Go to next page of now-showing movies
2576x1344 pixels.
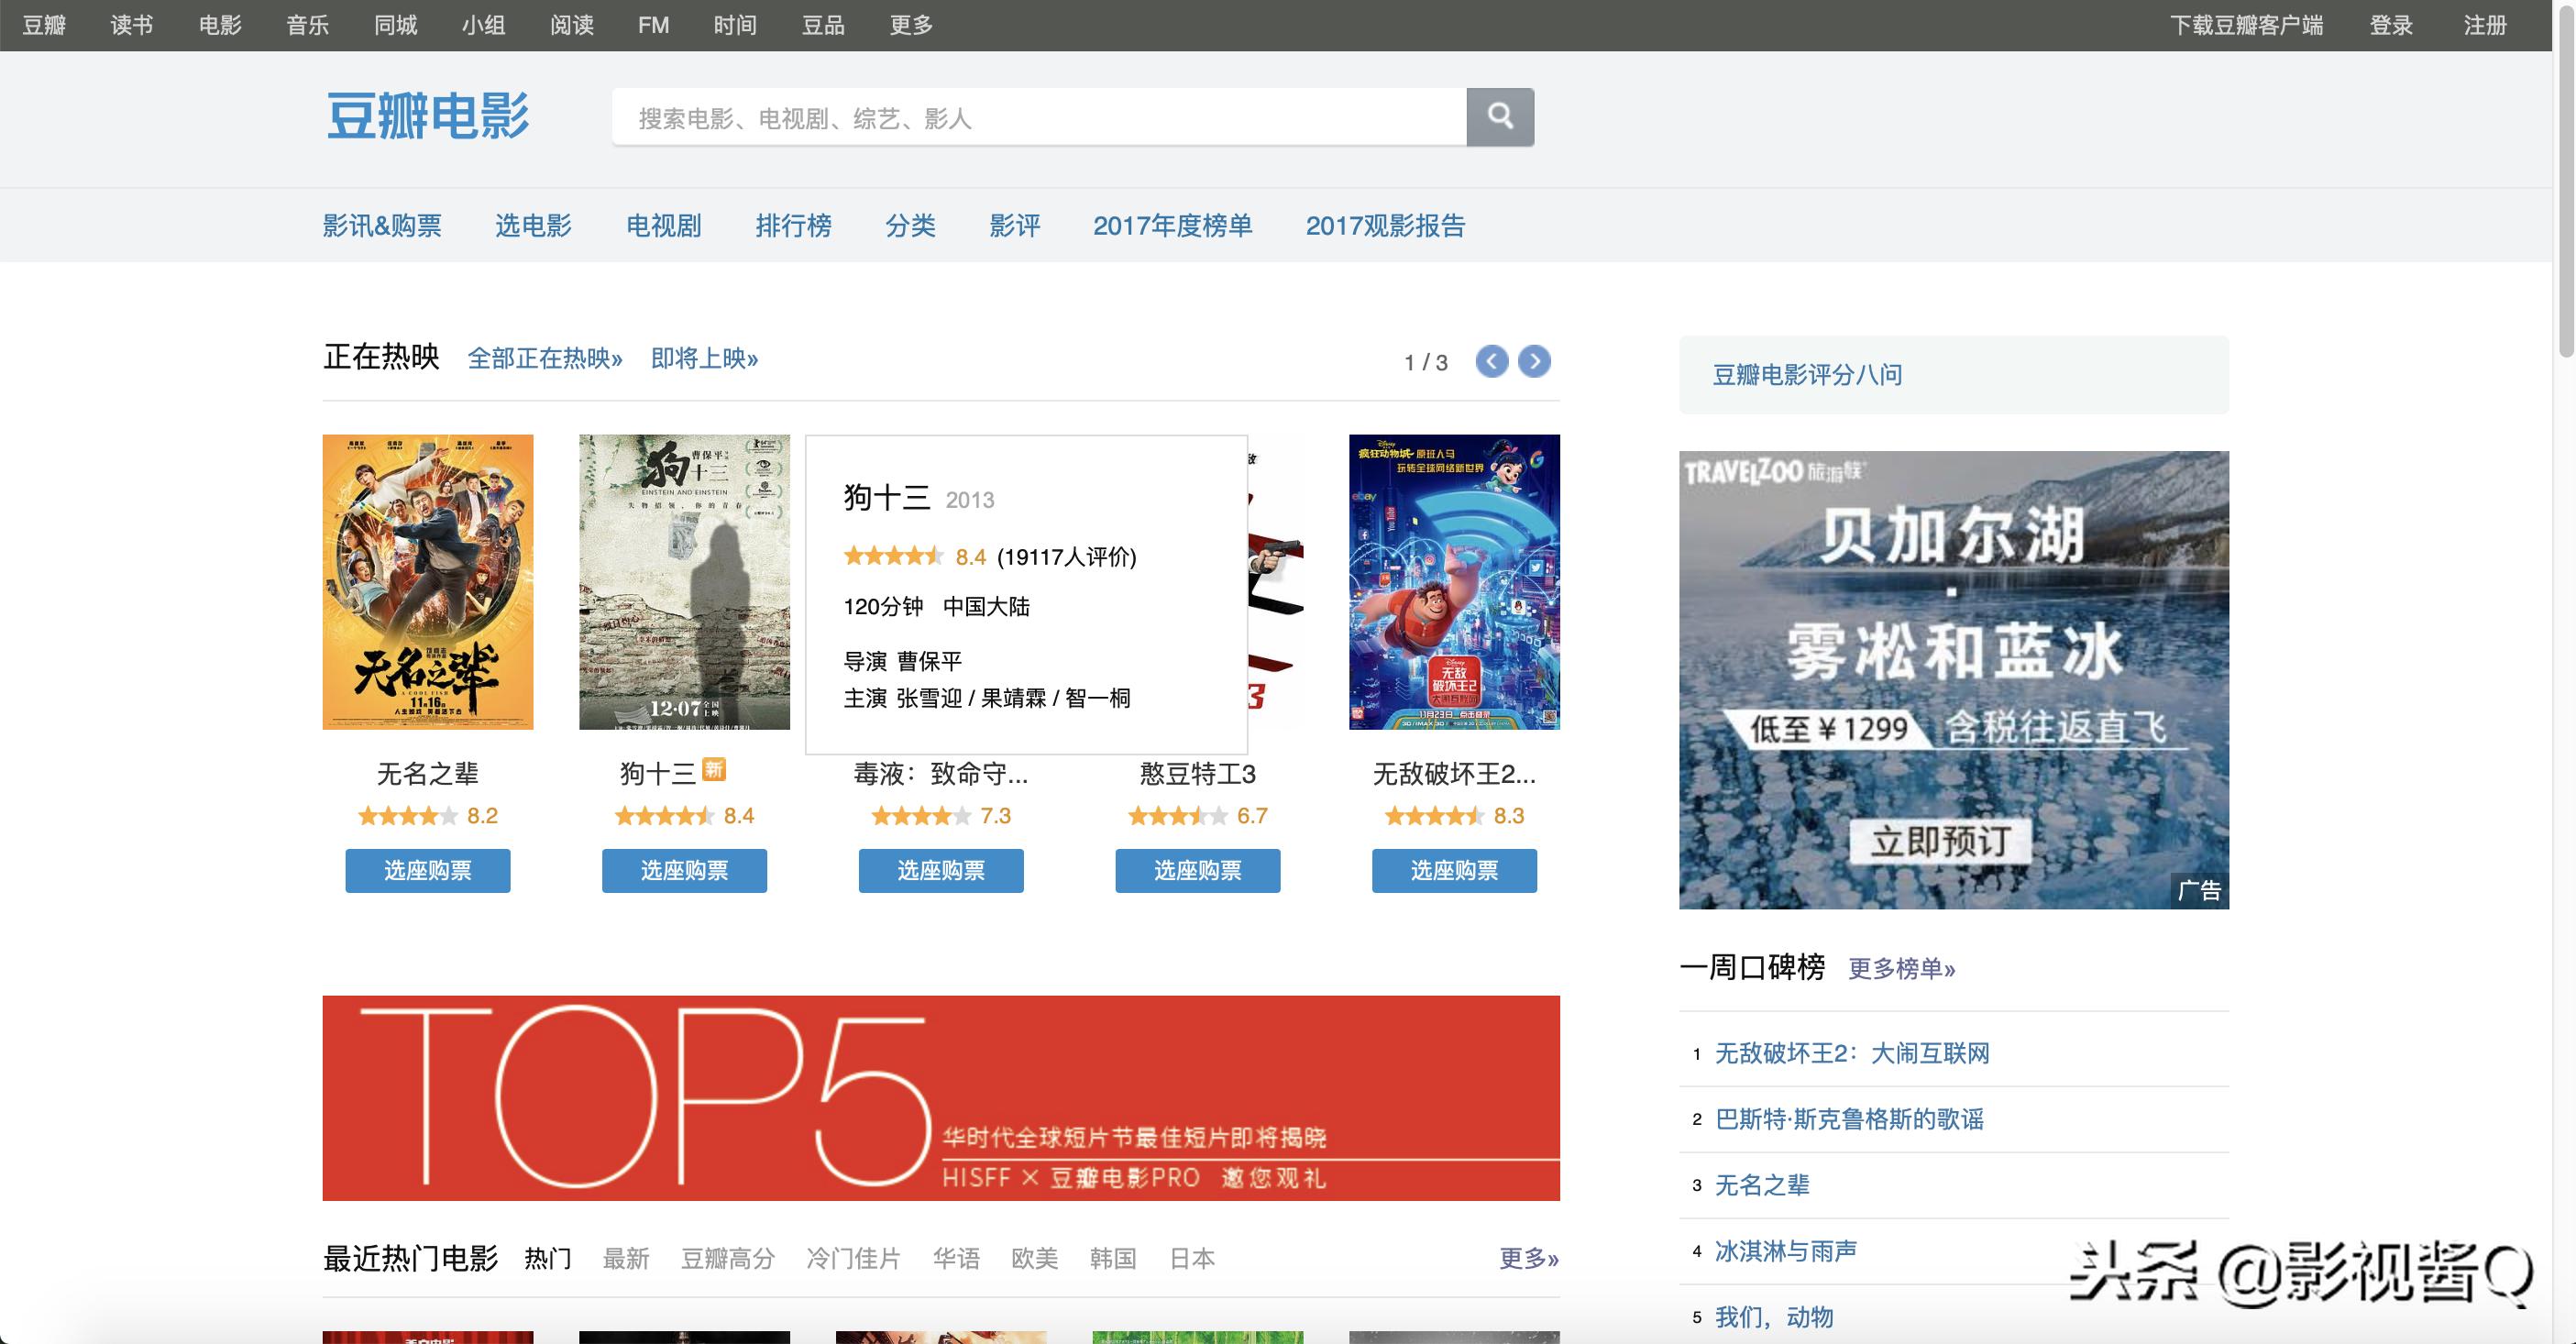tap(1534, 361)
